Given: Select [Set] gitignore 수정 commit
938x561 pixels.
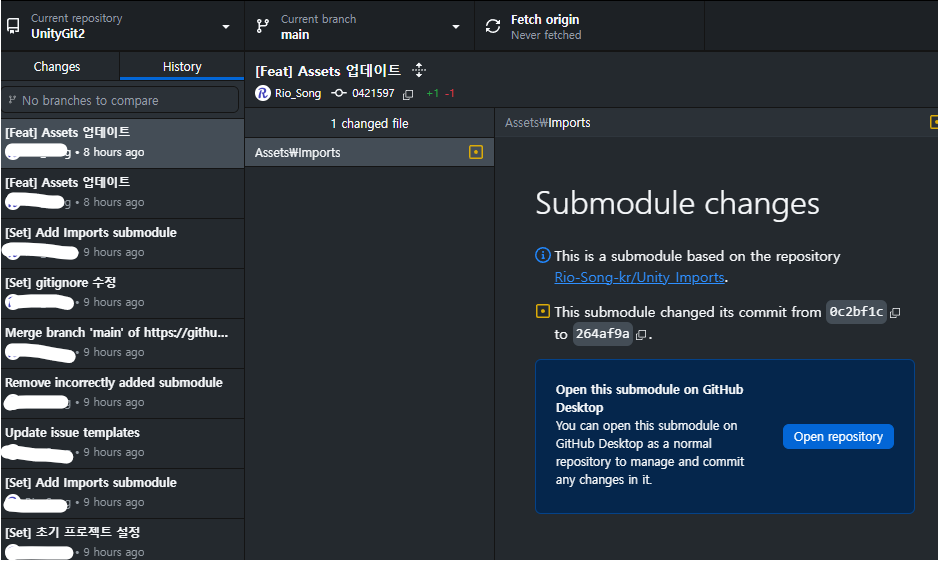Looking at the screenshot, I should click(122, 292).
